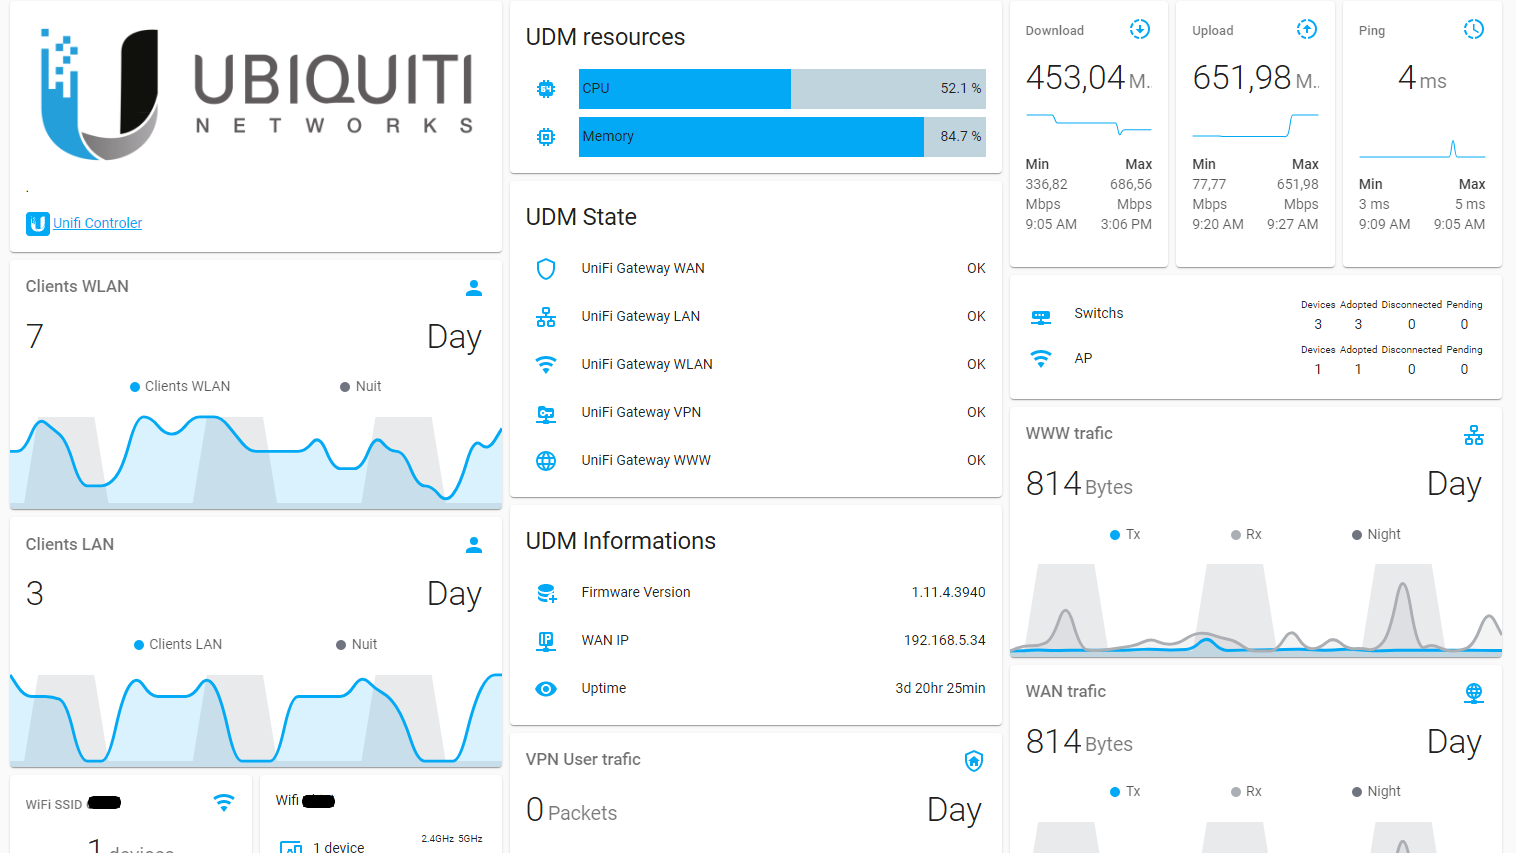Click the Ping clock icon

point(1473,30)
